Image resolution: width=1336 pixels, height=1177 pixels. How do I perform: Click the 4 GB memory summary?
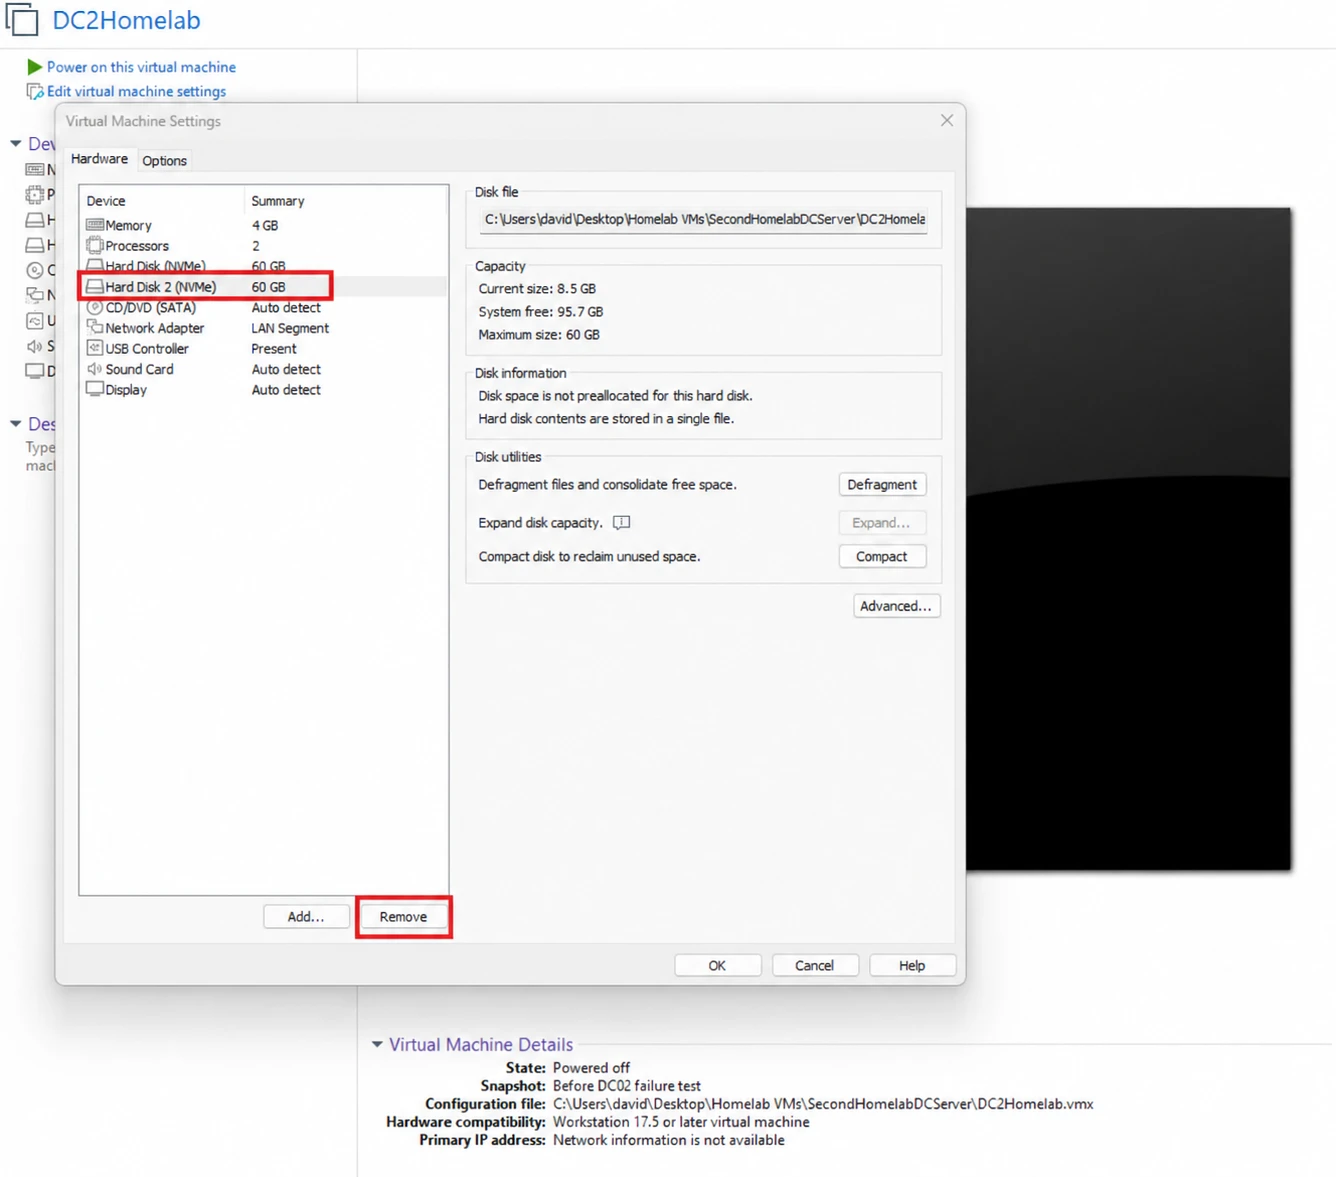click(265, 225)
